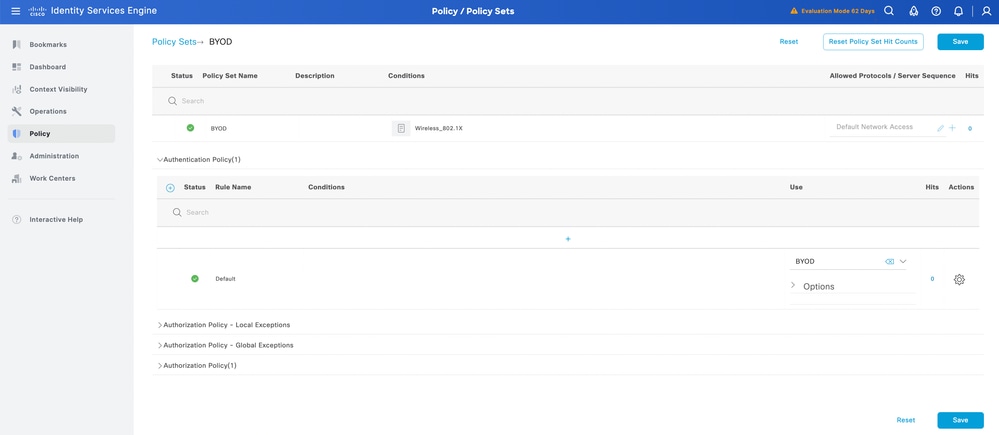This screenshot has height=435, width=999.
Task: Open the user account icon
Action: point(986,11)
